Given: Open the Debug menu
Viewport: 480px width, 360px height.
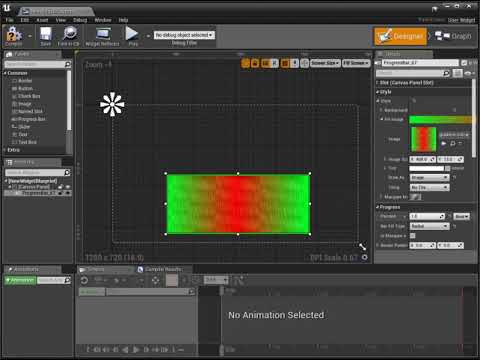Looking at the screenshot, I should coord(80,20).
